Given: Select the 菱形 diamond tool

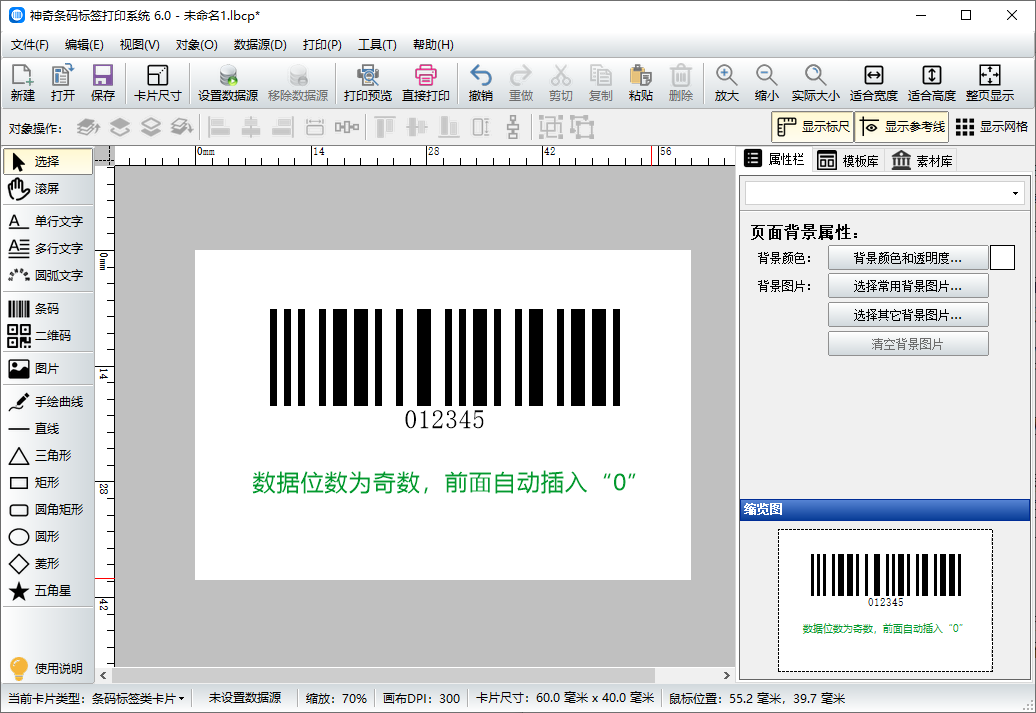Looking at the screenshot, I should [x=48, y=564].
